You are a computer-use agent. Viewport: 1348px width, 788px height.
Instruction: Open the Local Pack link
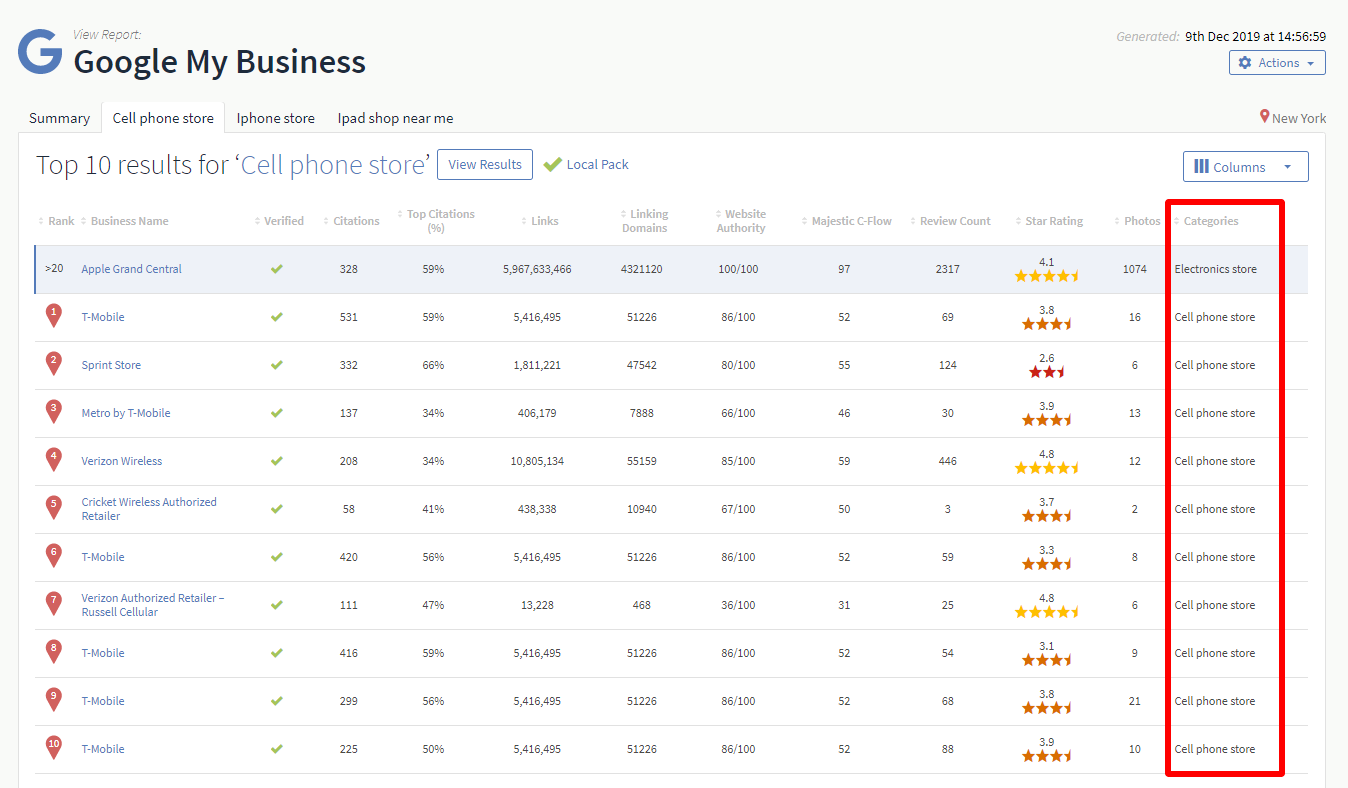[x=597, y=165]
